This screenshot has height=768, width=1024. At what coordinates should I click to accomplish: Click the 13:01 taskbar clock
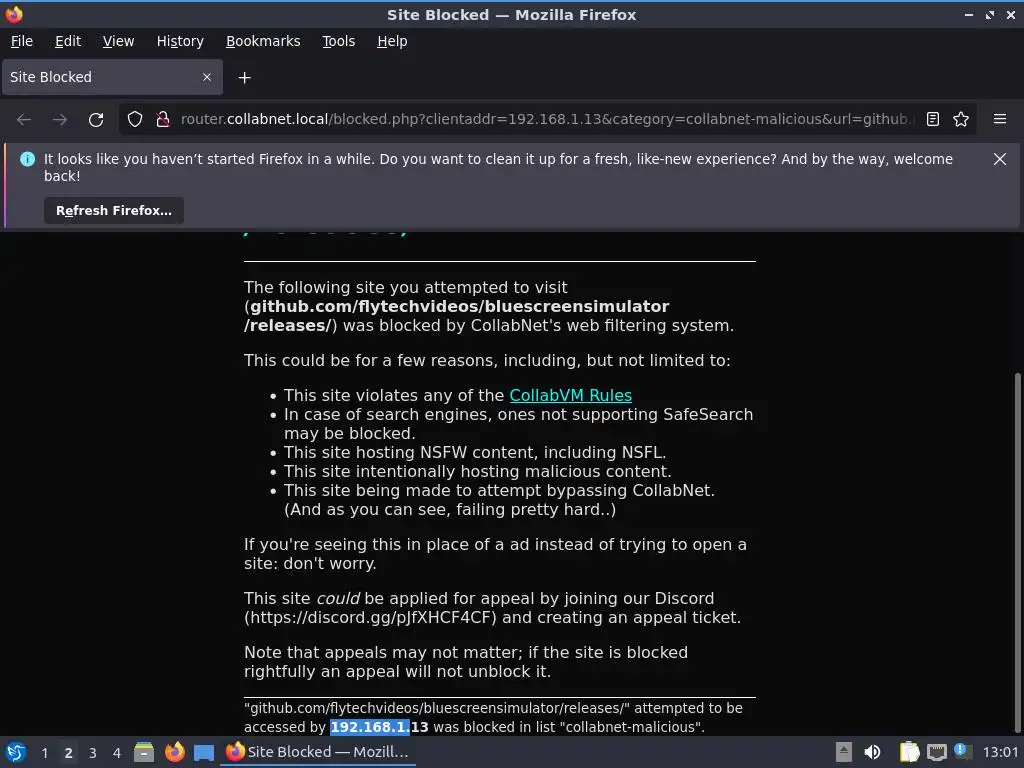(1000, 753)
